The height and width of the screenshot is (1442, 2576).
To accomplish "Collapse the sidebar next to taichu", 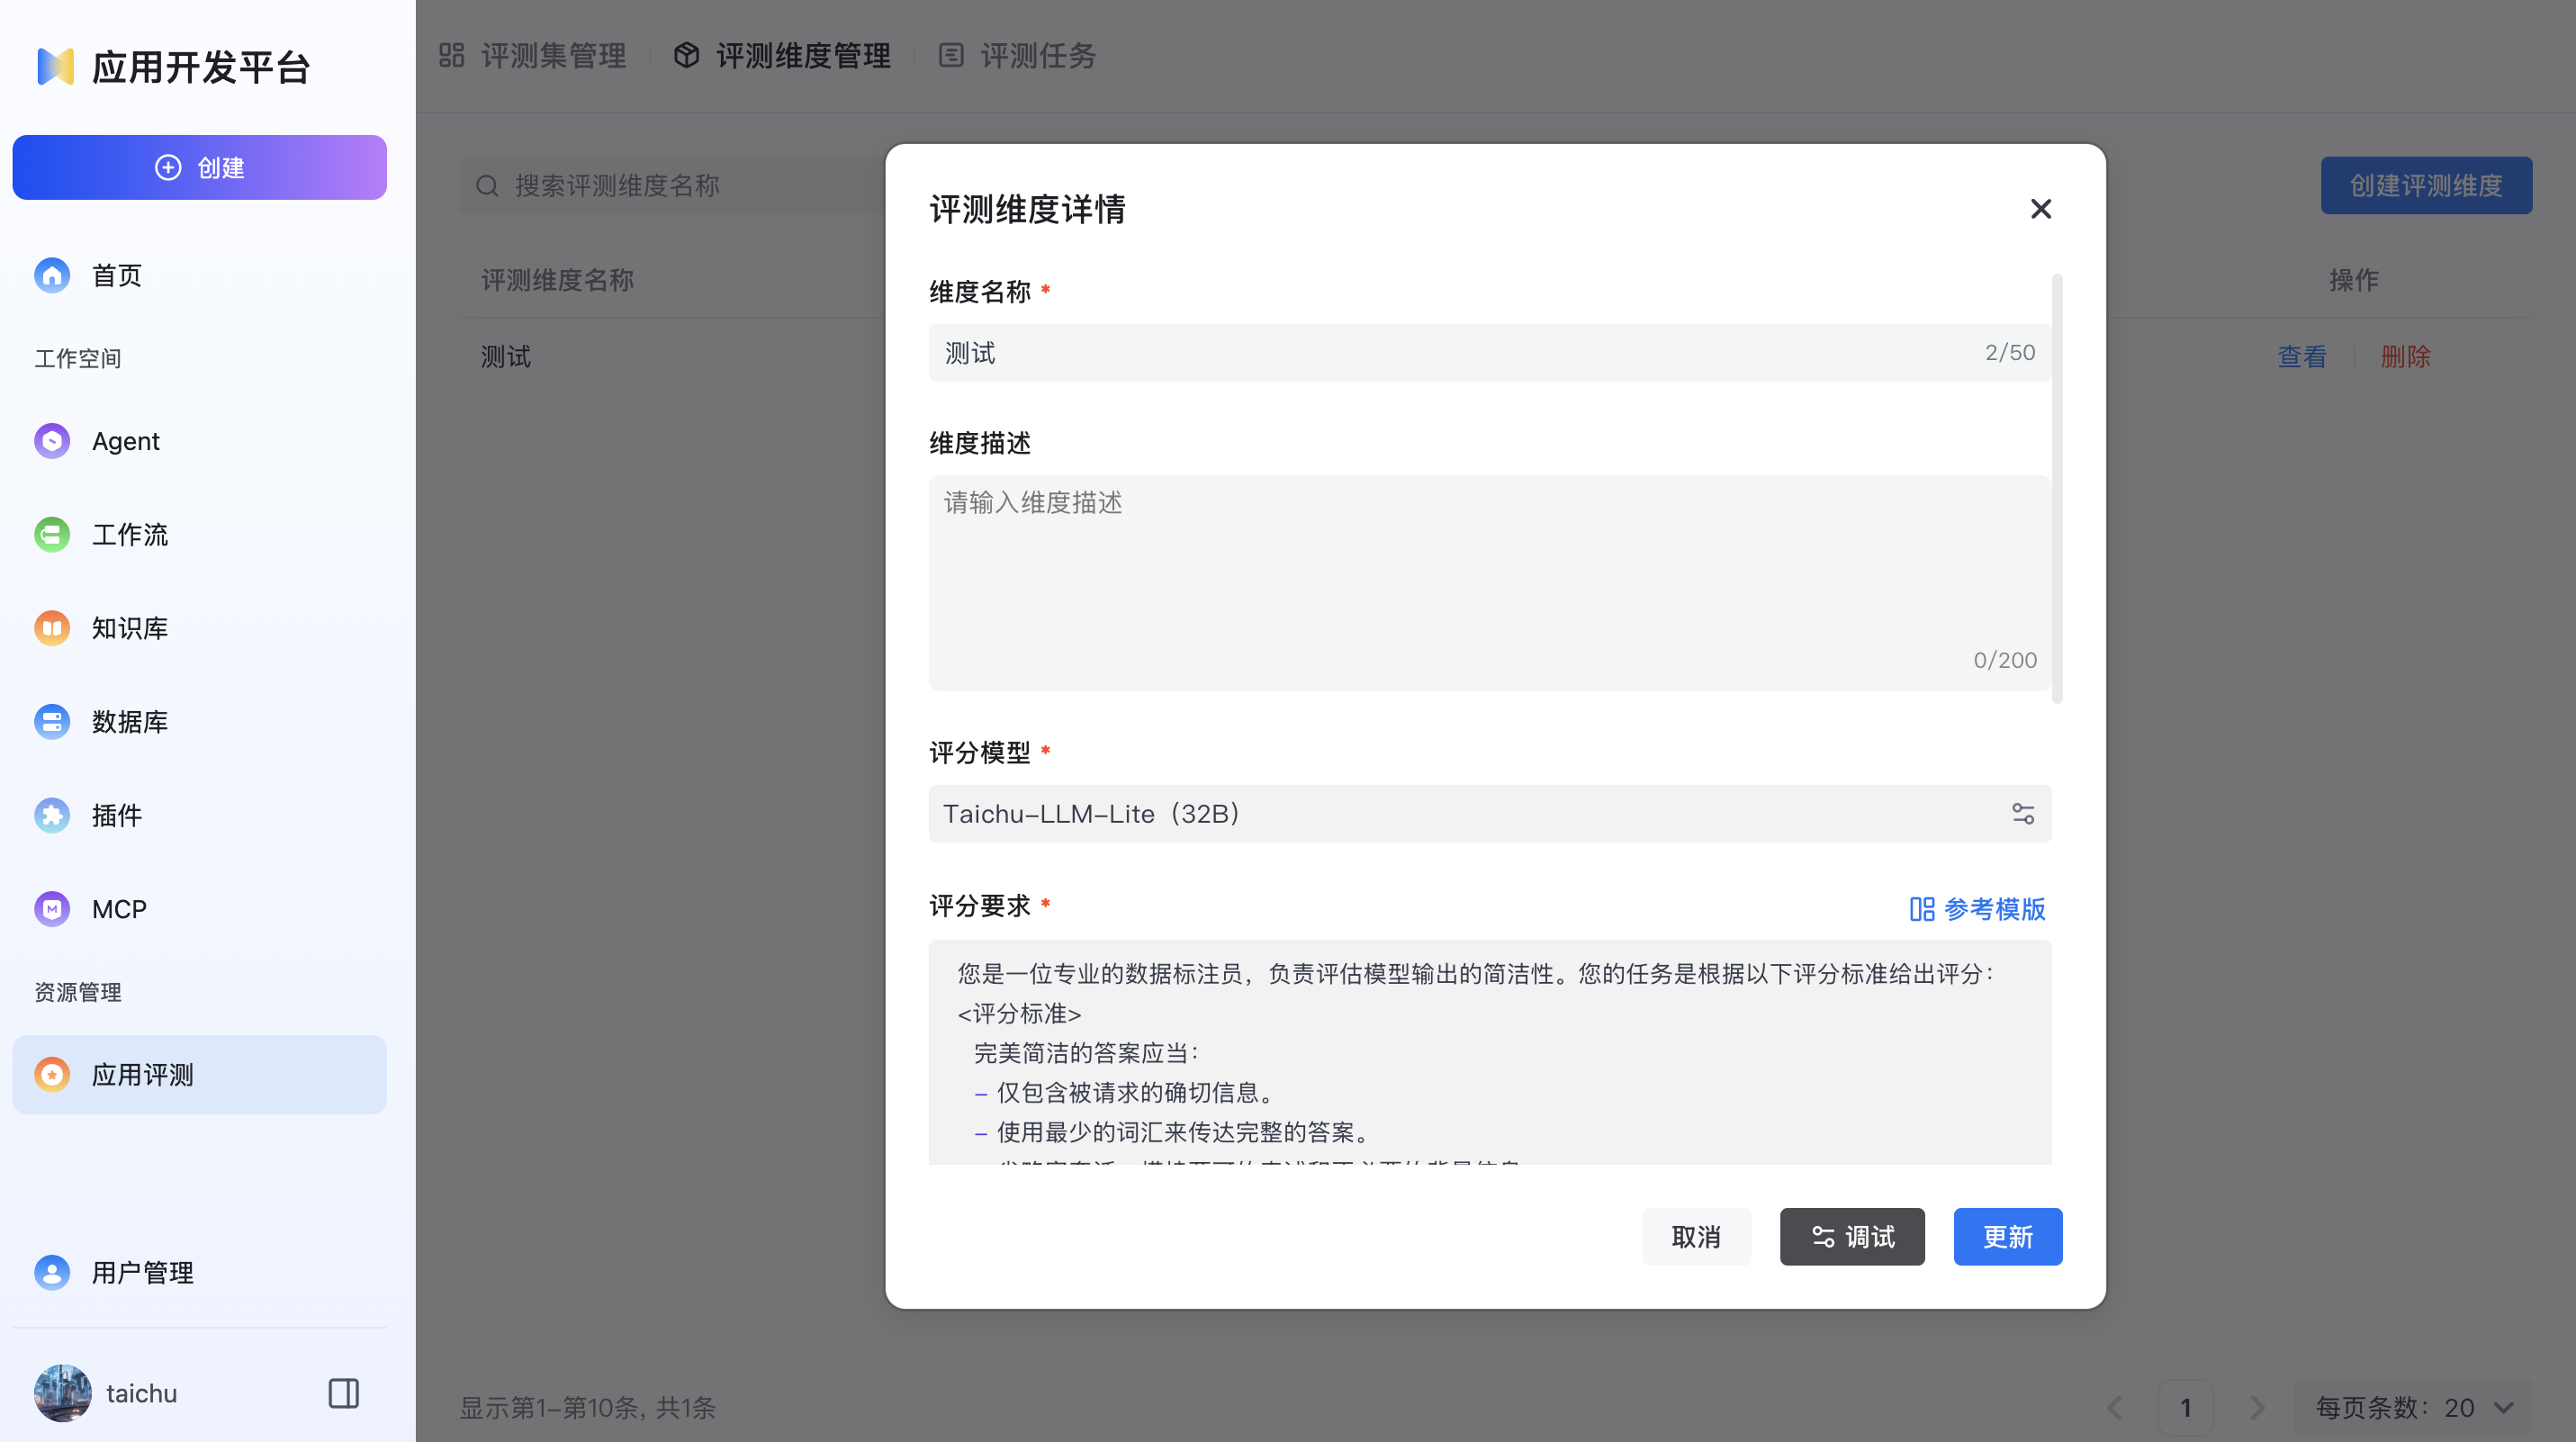I will pos(343,1392).
